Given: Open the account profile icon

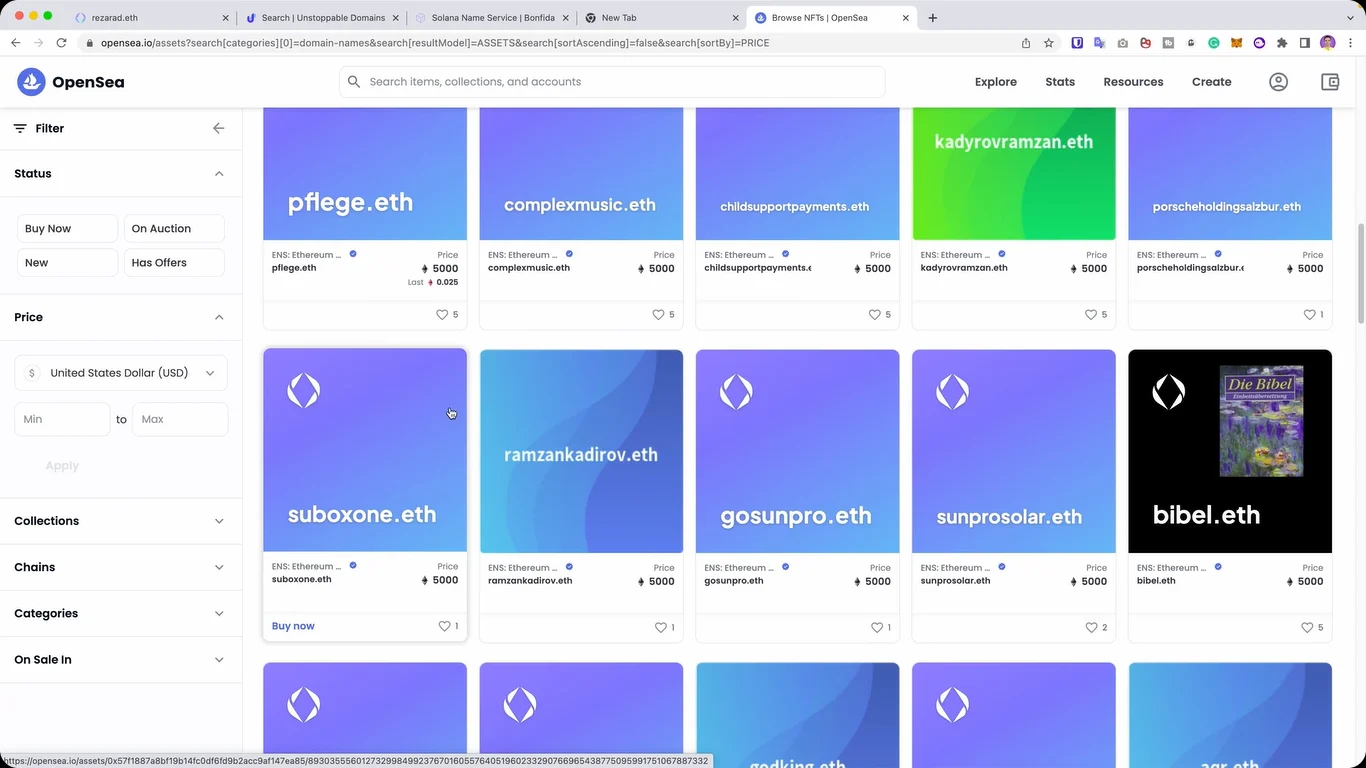Looking at the screenshot, I should click(1278, 82).
